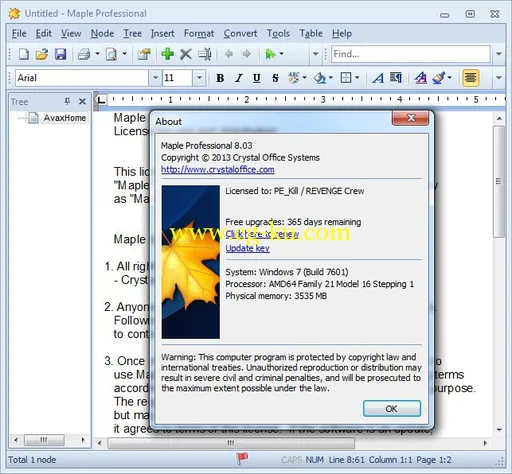512x474 pixels.
Task: Run the ABC spell check icon
Action: pyautogui.click(x=294, y=78)
